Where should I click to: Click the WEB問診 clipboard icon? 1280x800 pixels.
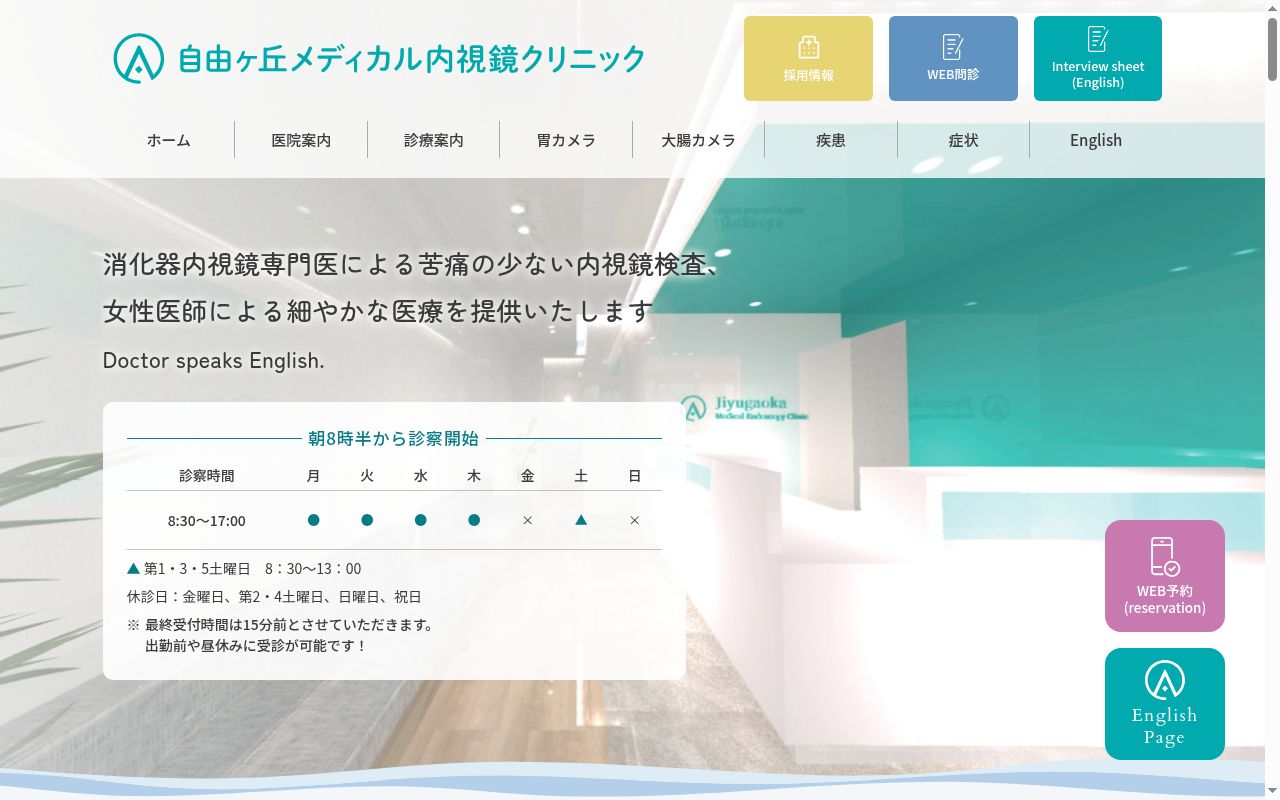pos(953,46)
